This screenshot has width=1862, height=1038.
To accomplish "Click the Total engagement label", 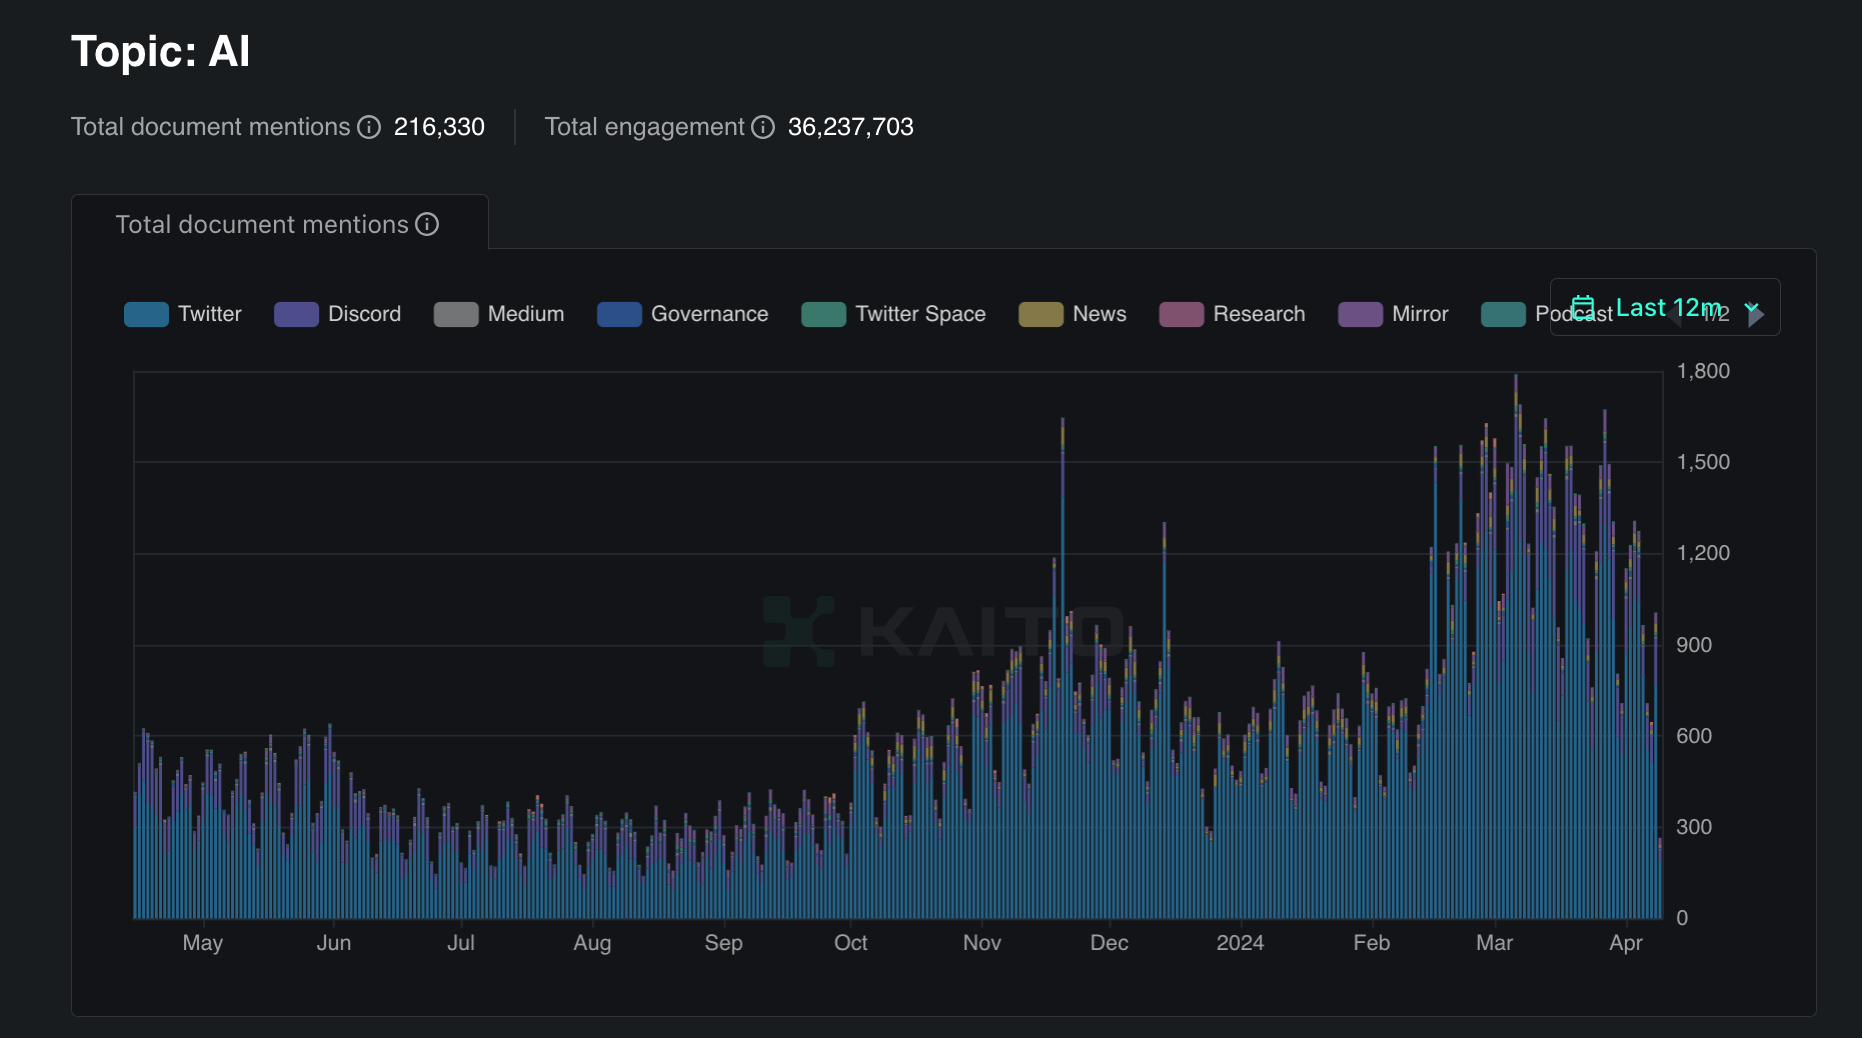I will (x=645, y=127).
